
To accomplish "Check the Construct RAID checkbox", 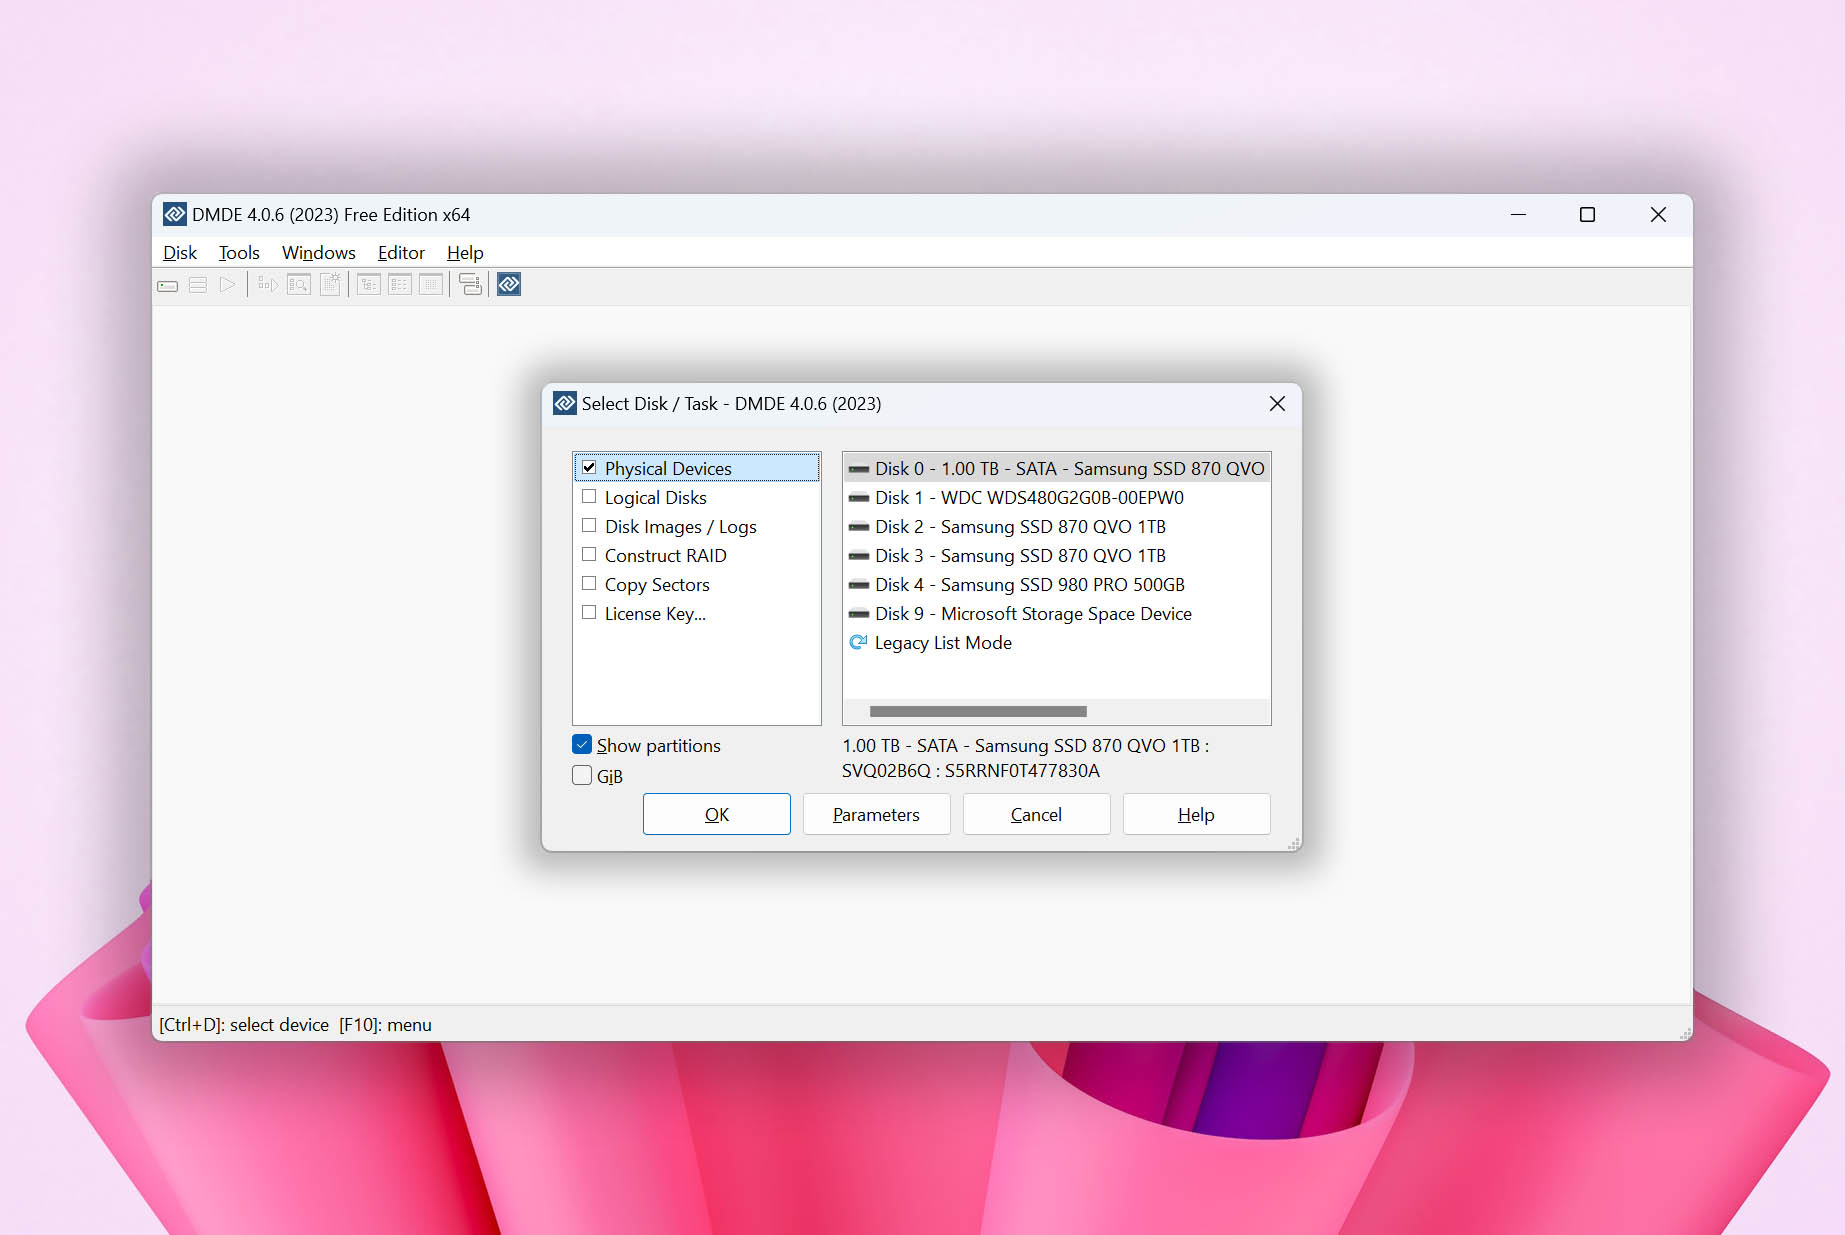I will point(589,555).
